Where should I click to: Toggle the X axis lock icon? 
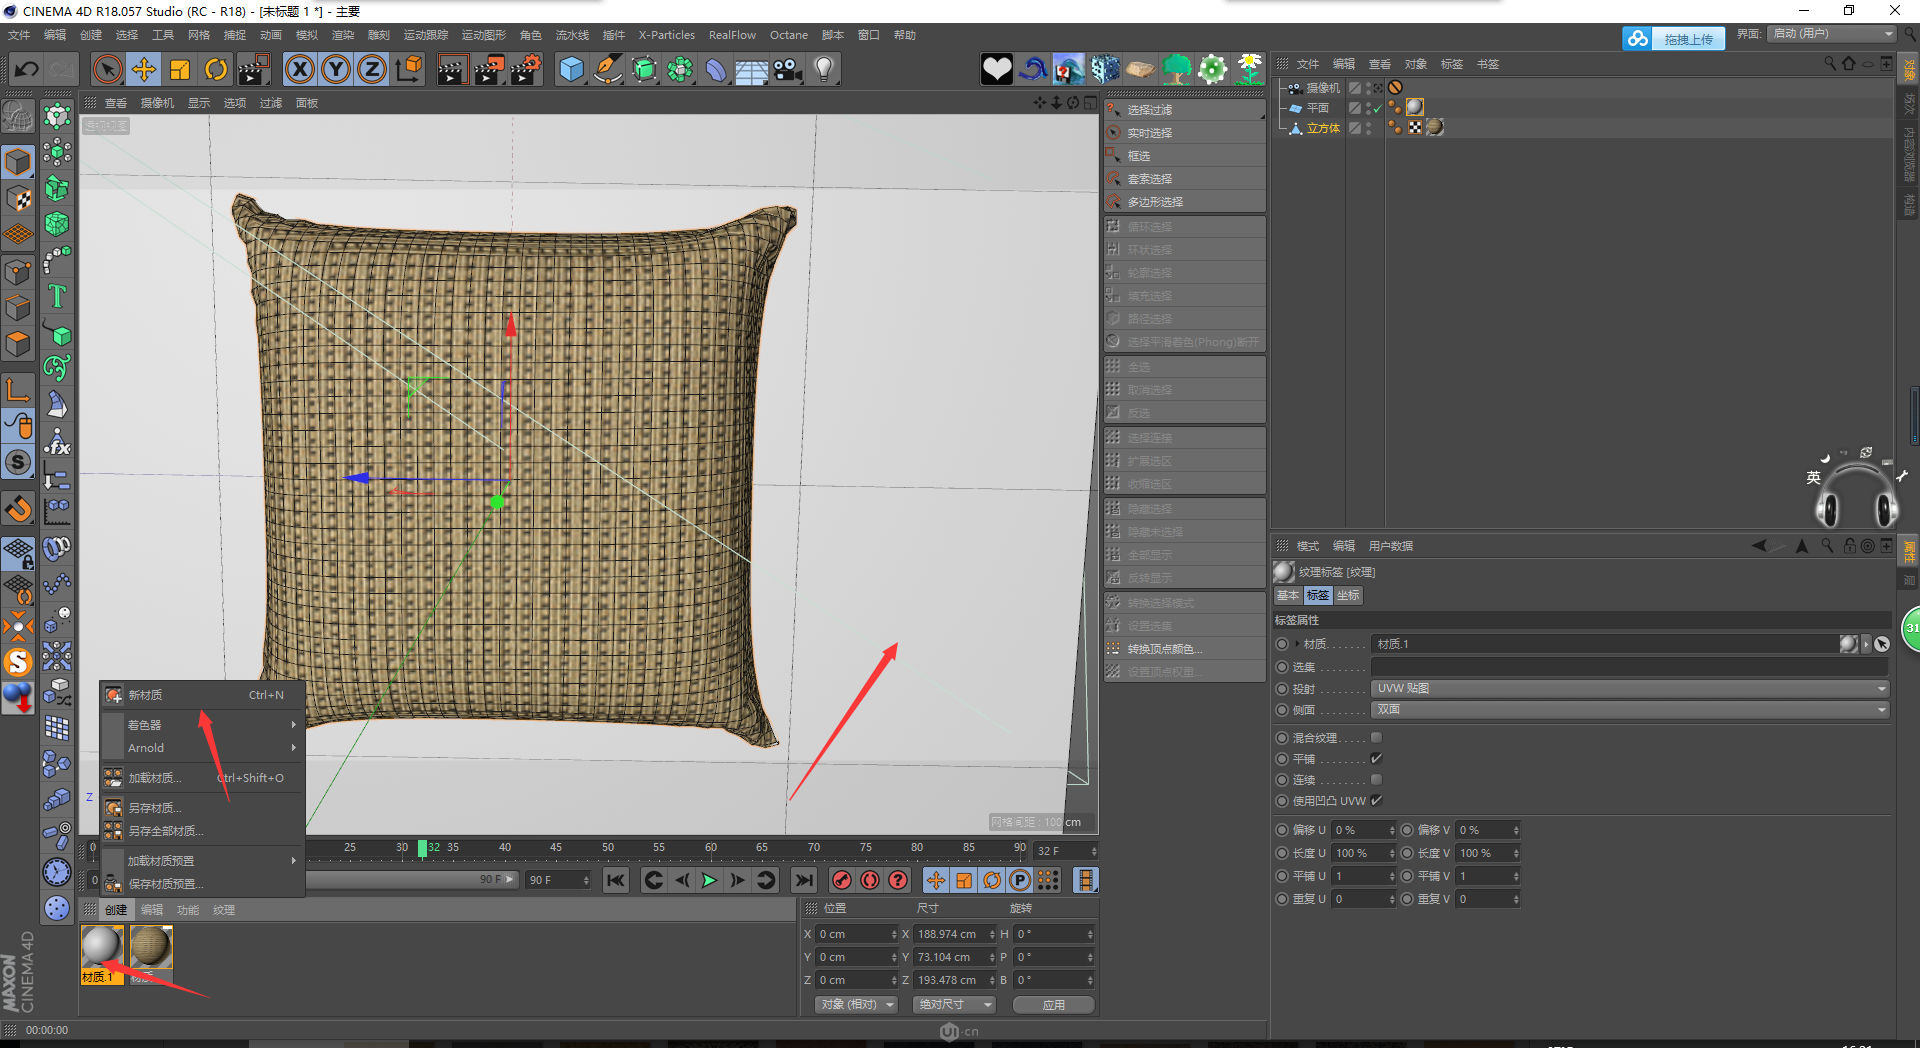299,70
